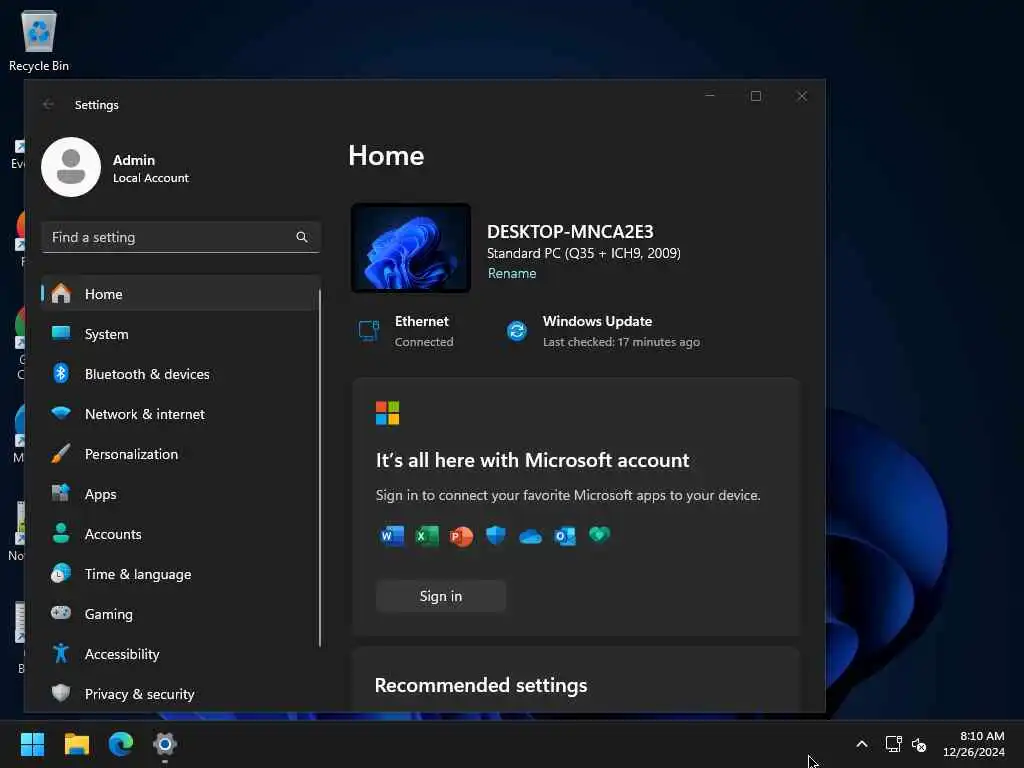Click the OneDrive cloud icon
This screenshot has width=1024, height=768.
[x=530, y=537]
